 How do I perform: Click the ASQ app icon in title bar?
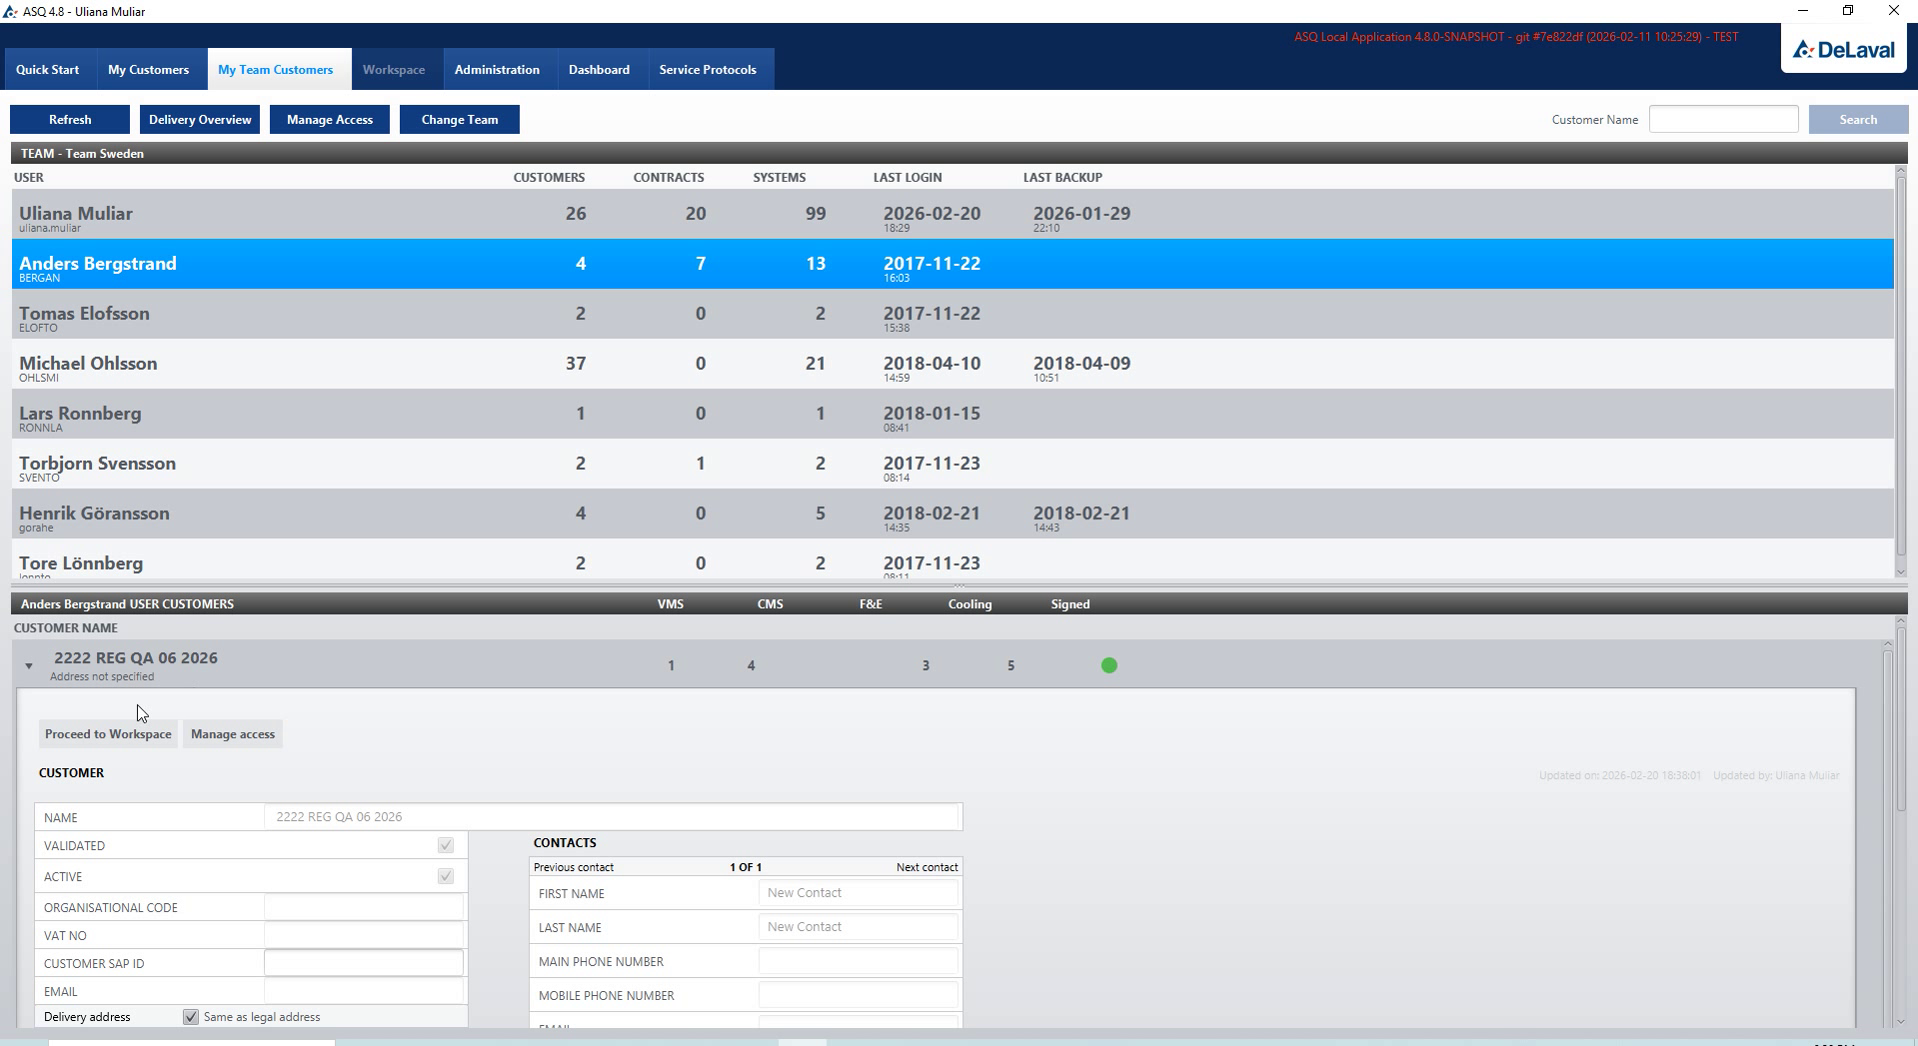tap(10, 11)
